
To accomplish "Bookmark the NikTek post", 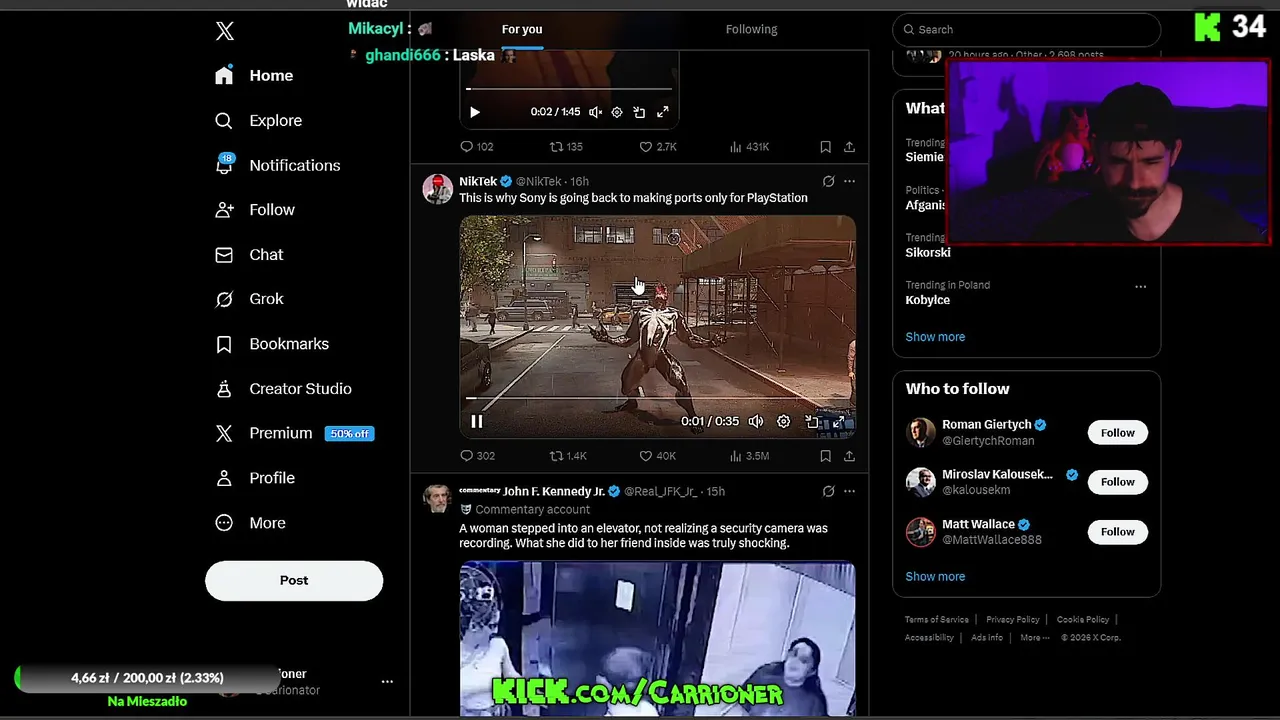I will 825,456.
